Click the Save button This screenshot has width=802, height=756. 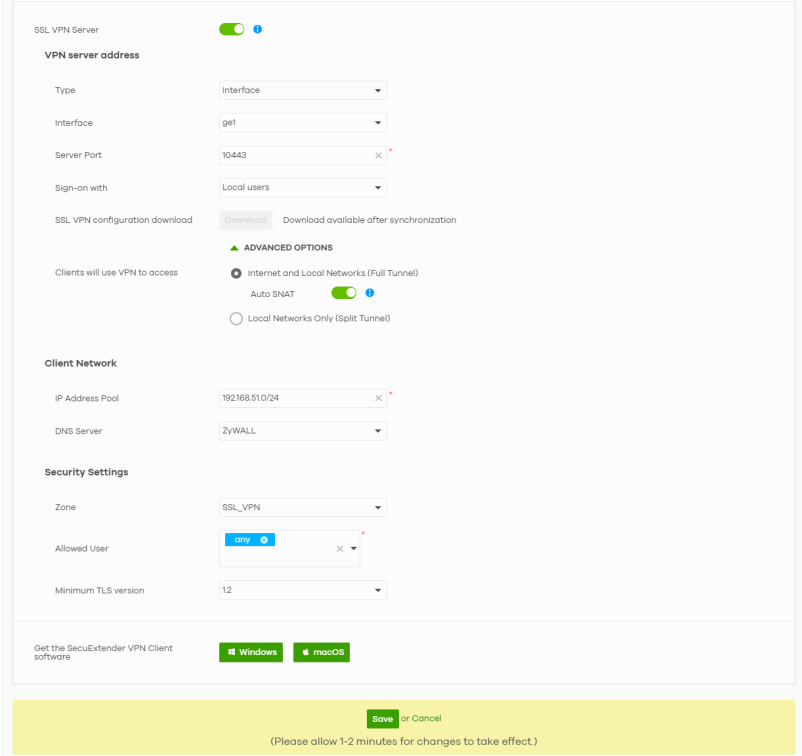click(x=382, y=718)
